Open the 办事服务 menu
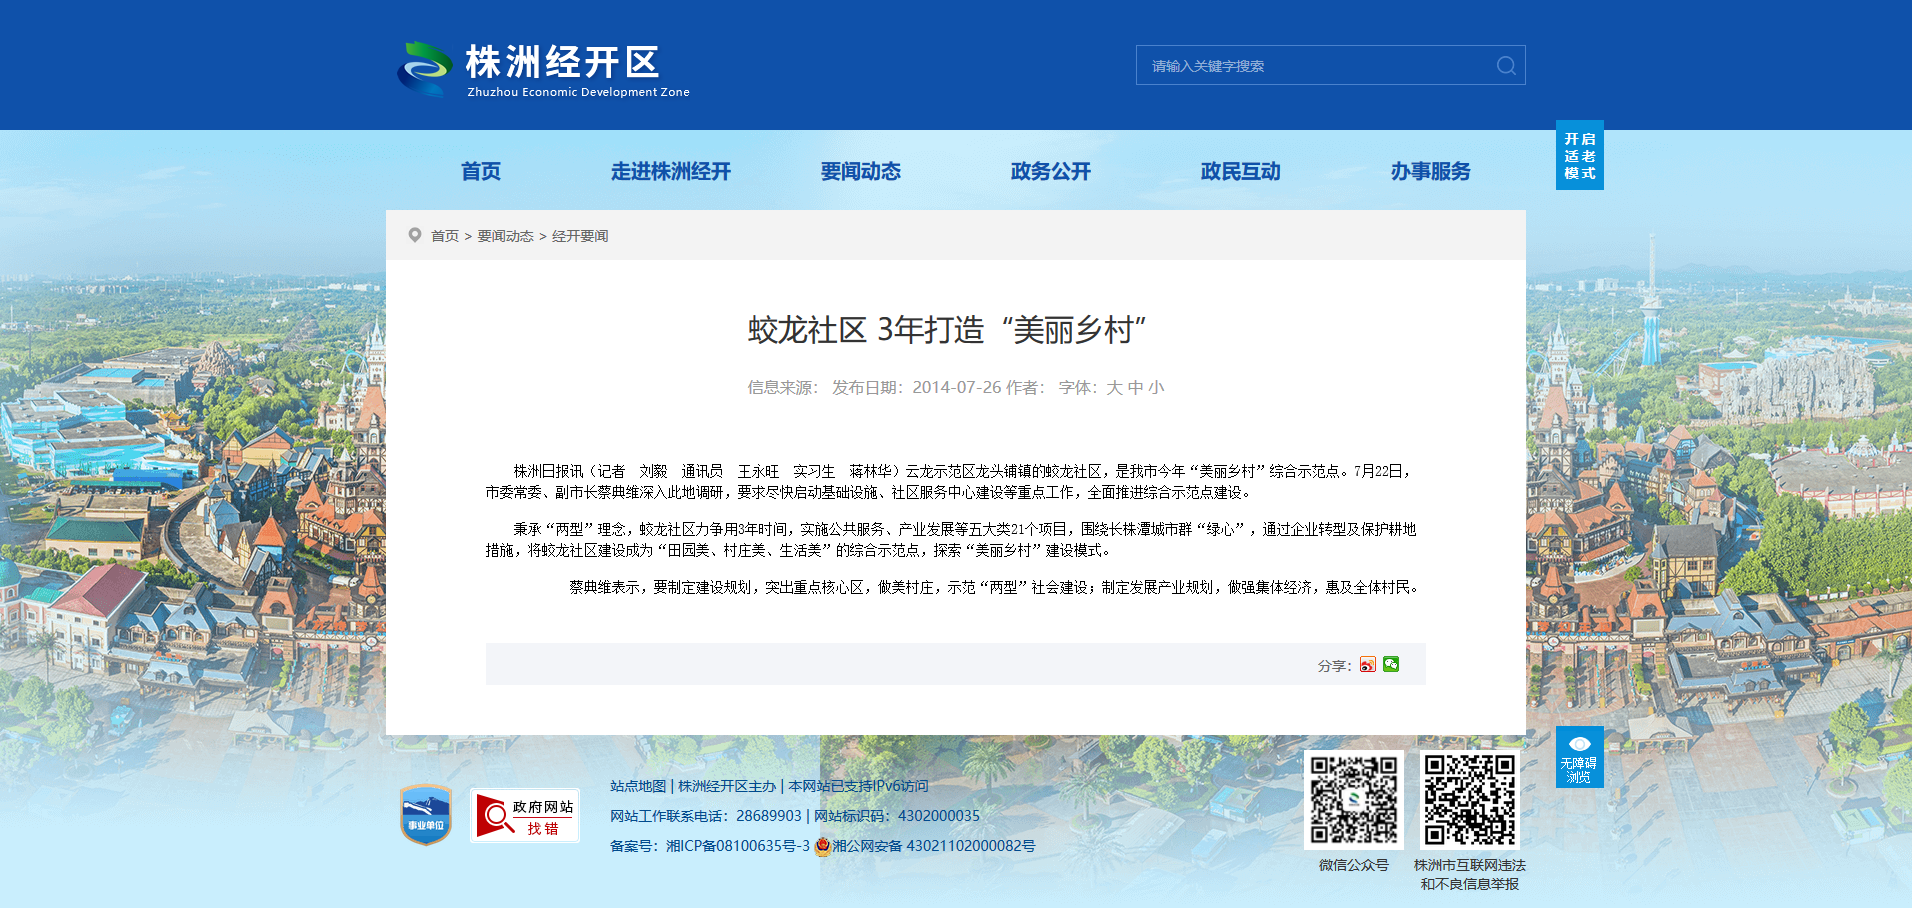 tap(1431, 171)
